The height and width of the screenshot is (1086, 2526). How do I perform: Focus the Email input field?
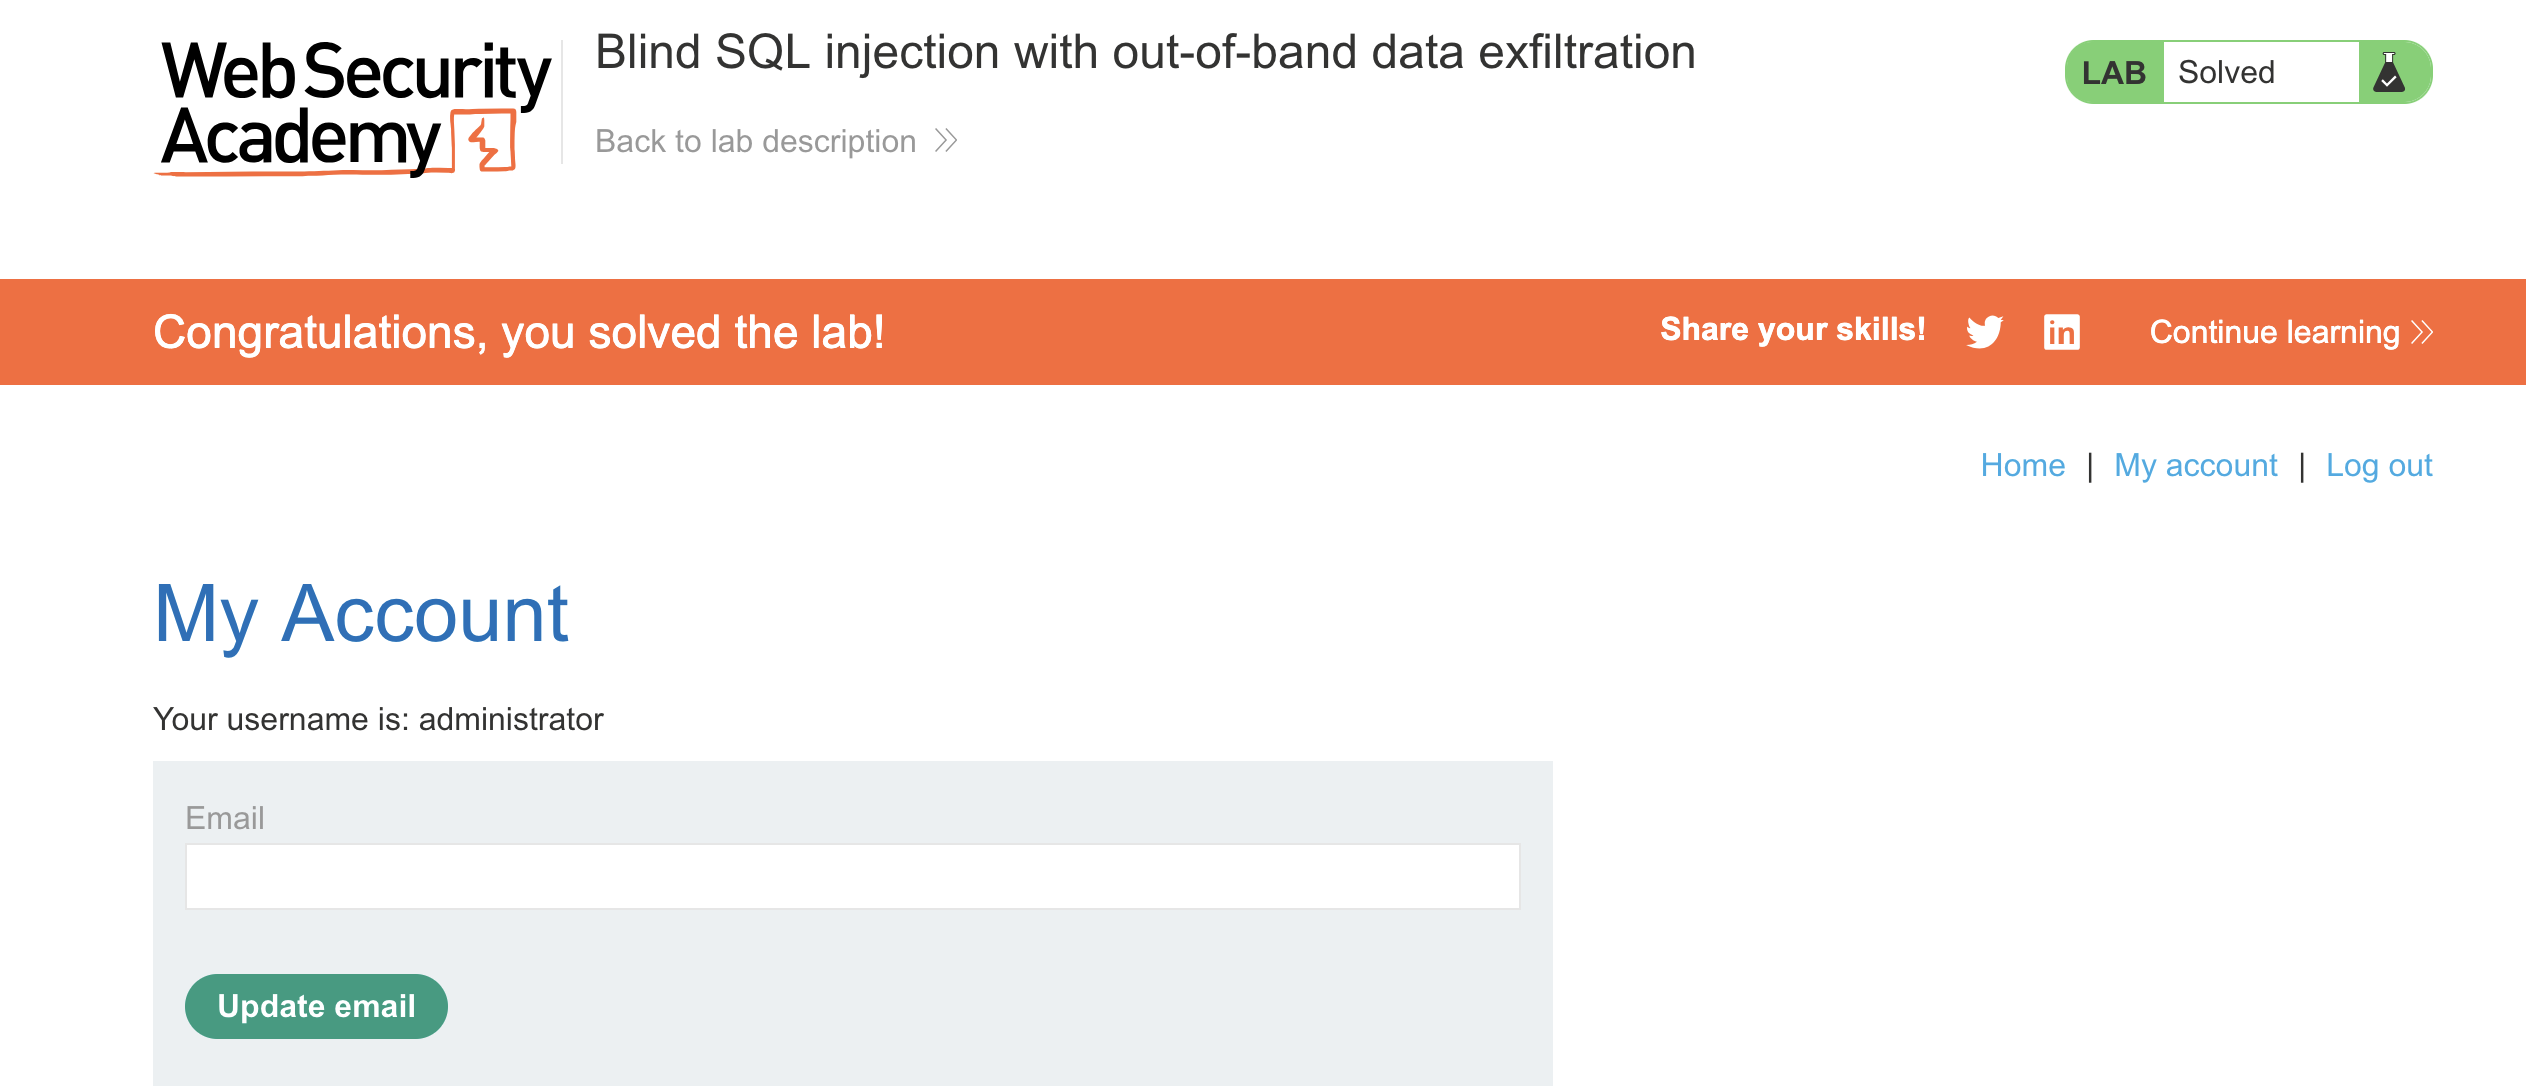click(852, 876)
